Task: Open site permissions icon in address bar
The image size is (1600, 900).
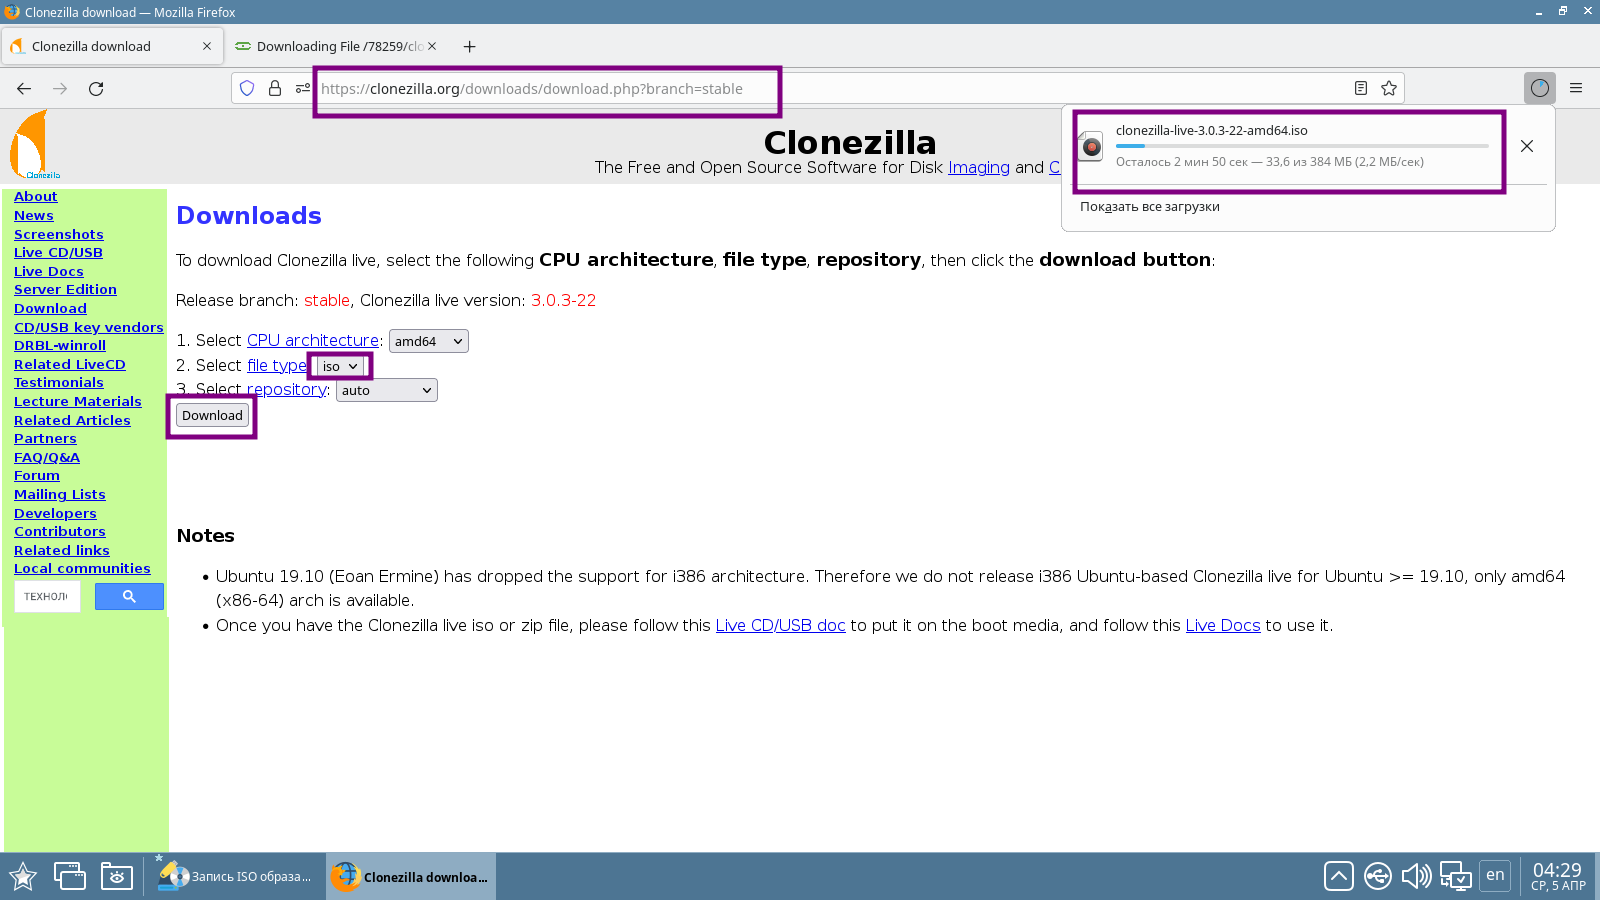Action: [303, 88]
